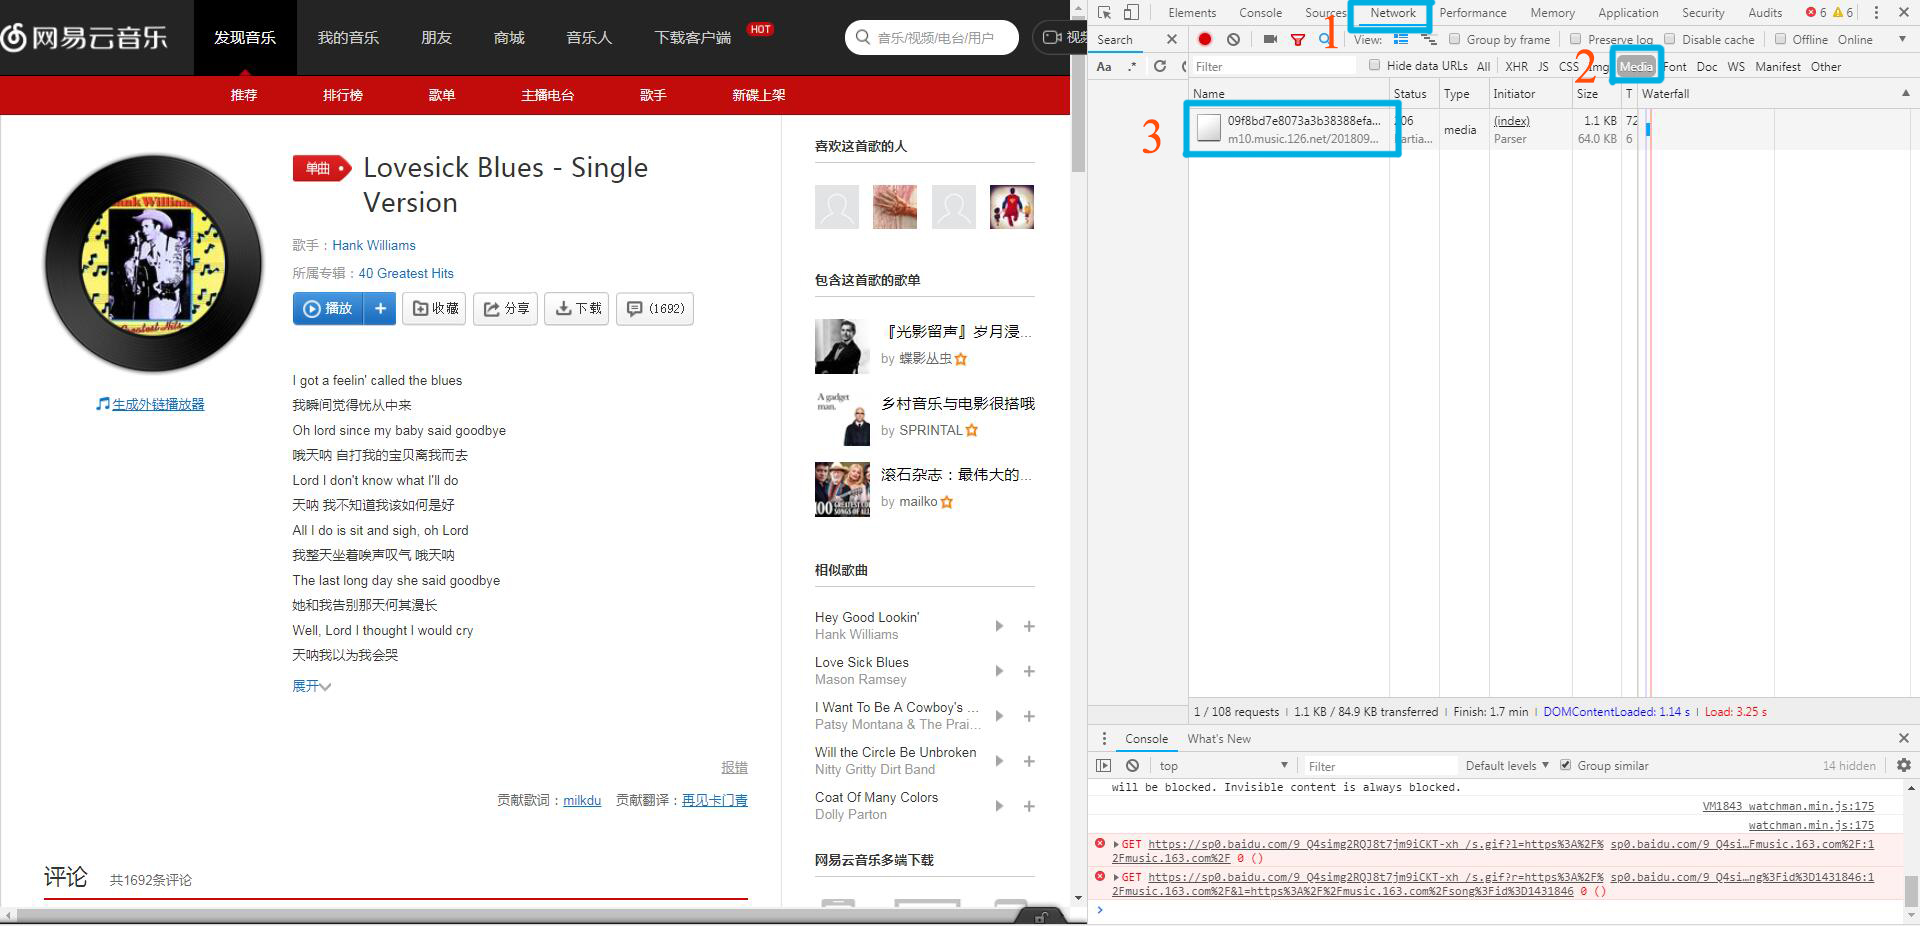Switch to the Elements tab

tap(1192, 13)
